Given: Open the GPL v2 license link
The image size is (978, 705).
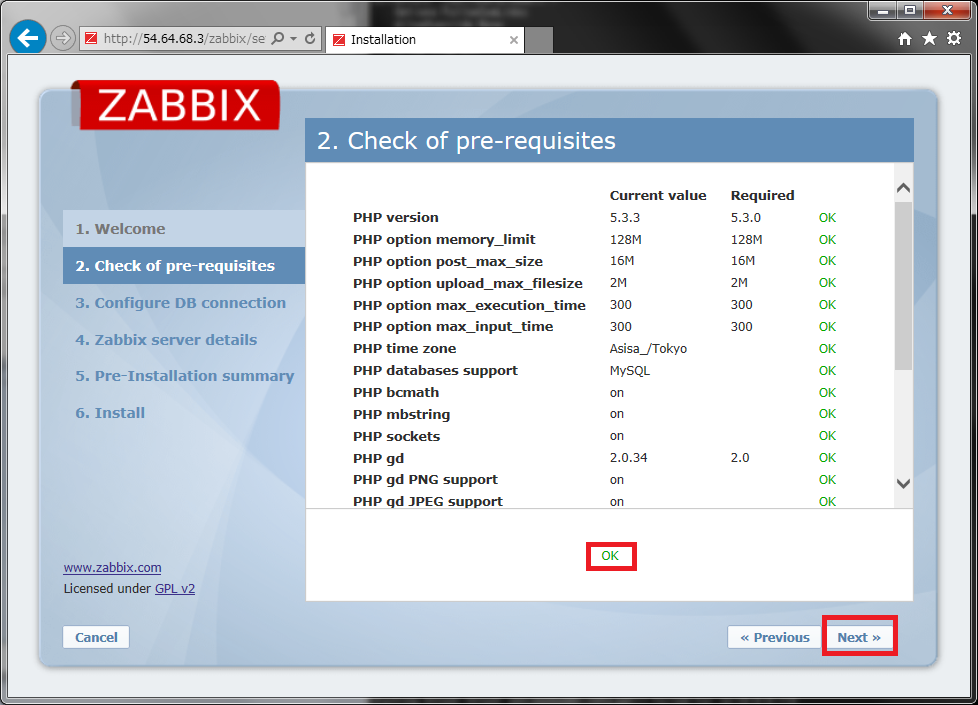Looking at the screenshot, I should (x=175, y=588).
